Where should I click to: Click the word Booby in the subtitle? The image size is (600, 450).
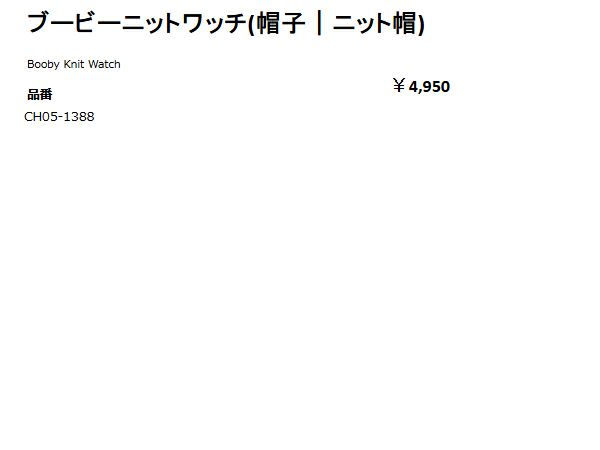coord(43,64)
